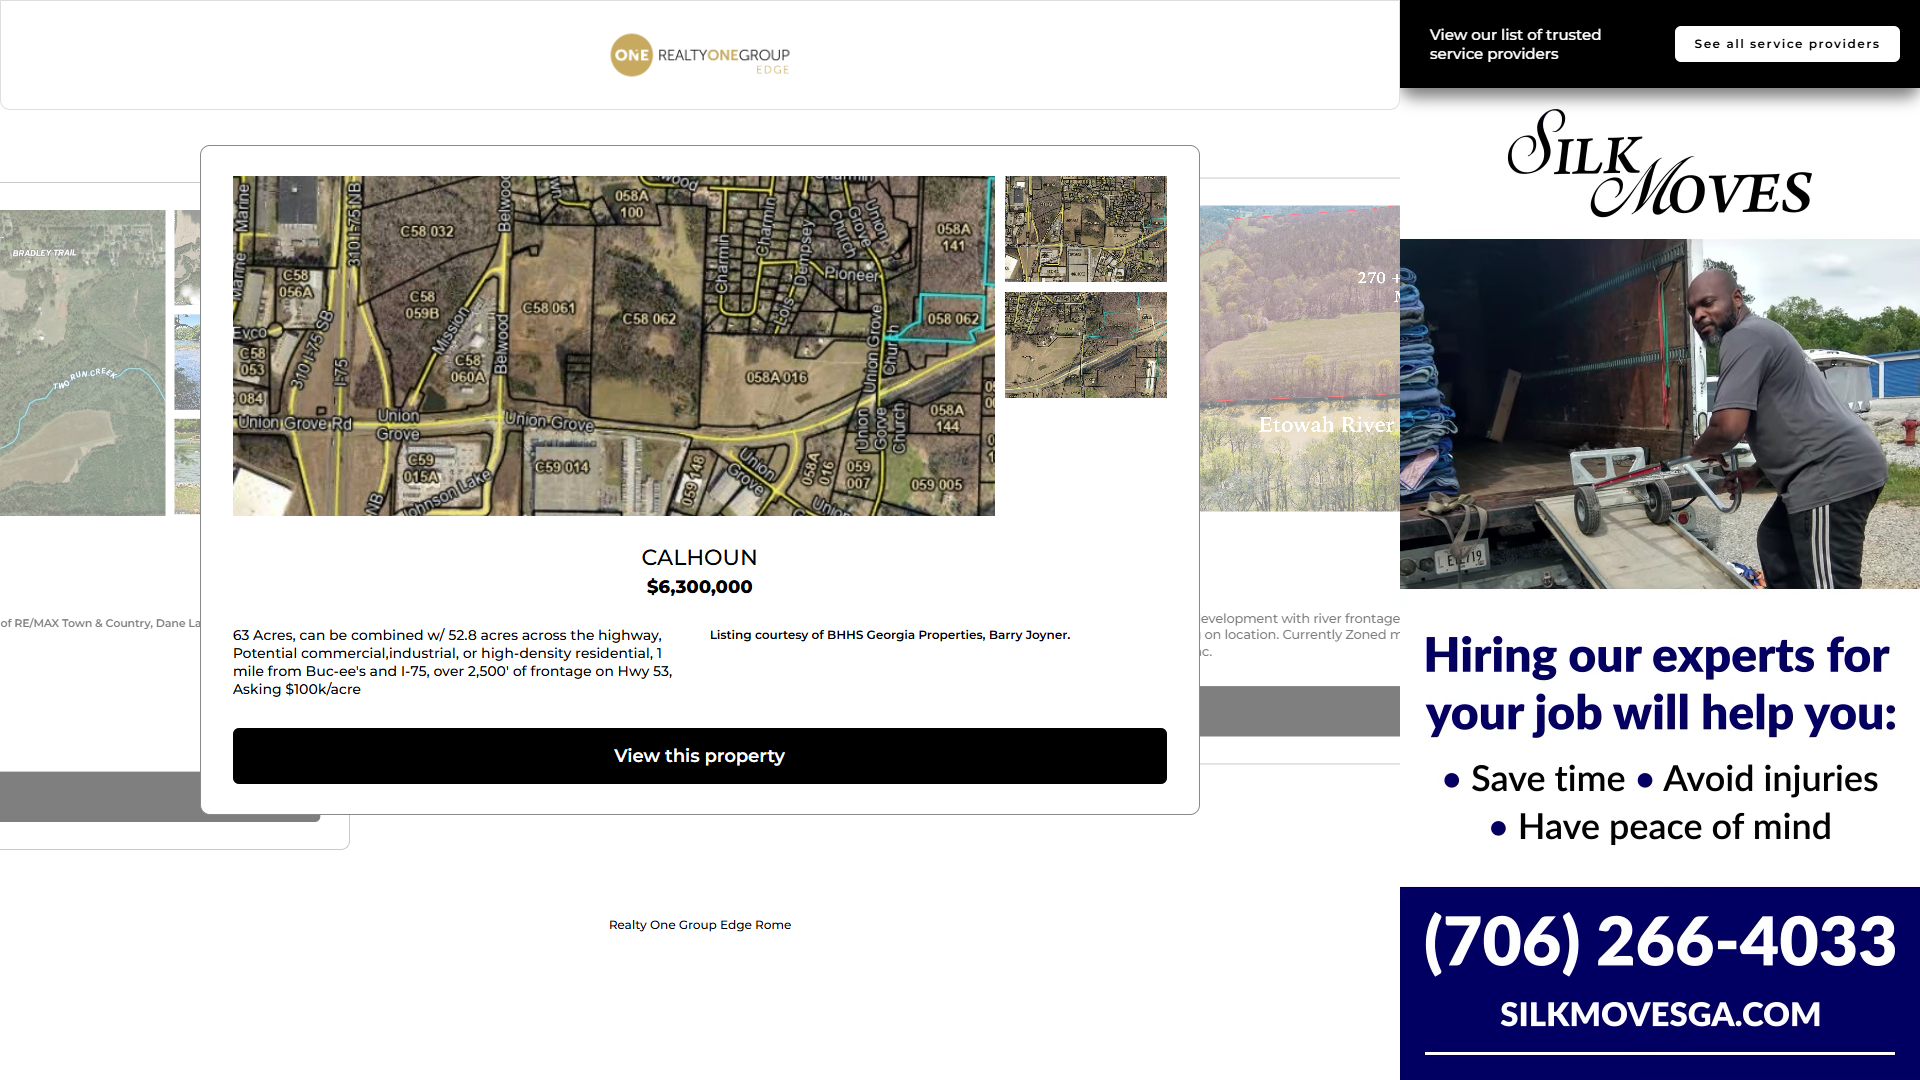Viewport: 1920px width, 1080px height.
Task: Click the Realty One Group Edge Rome footer text
Action: pyautogui.click(x=699, y=925)
